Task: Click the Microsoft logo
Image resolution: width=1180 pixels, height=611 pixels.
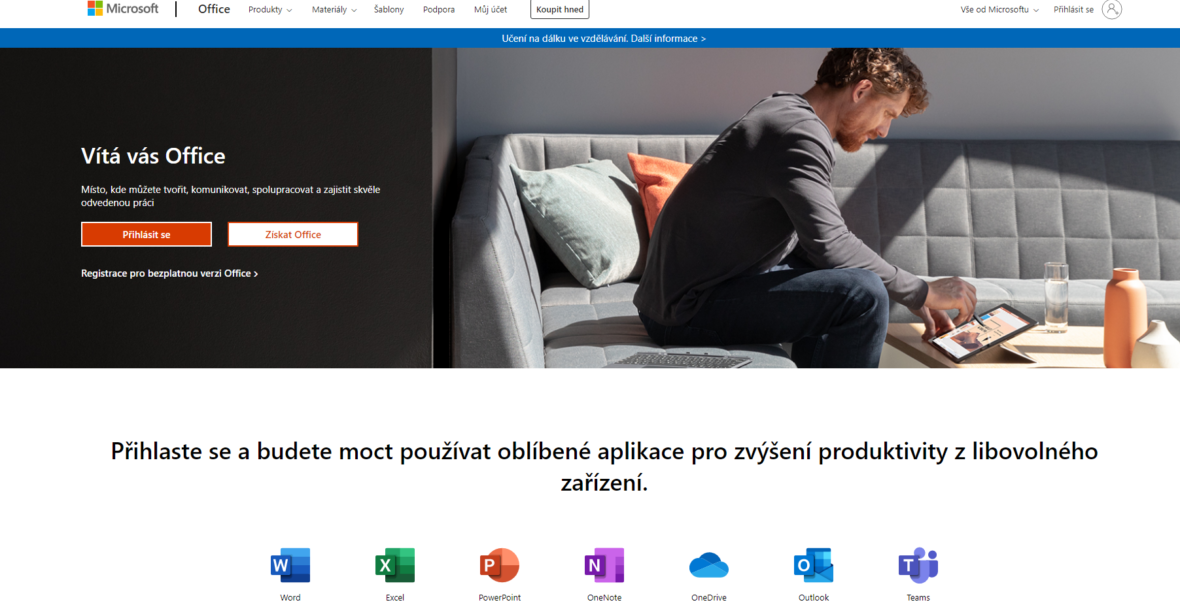Action: point(123,9)
